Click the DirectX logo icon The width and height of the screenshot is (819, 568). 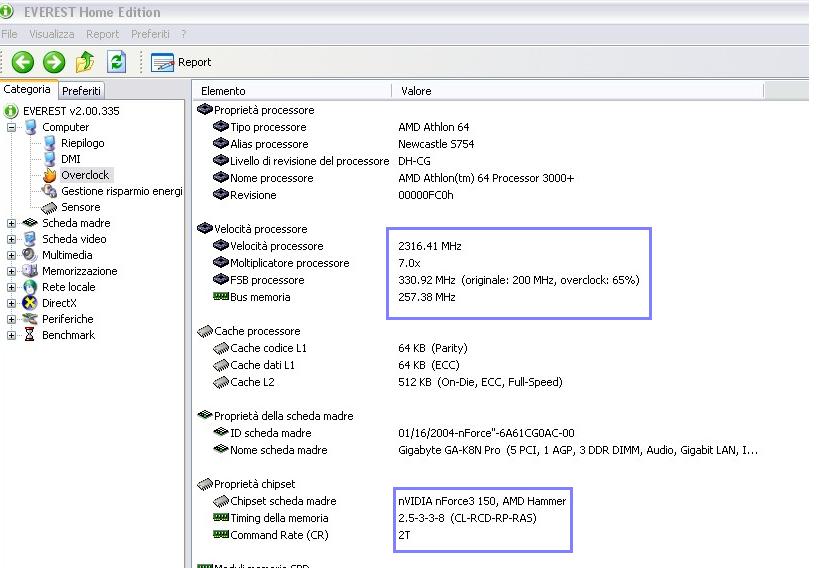30,303
